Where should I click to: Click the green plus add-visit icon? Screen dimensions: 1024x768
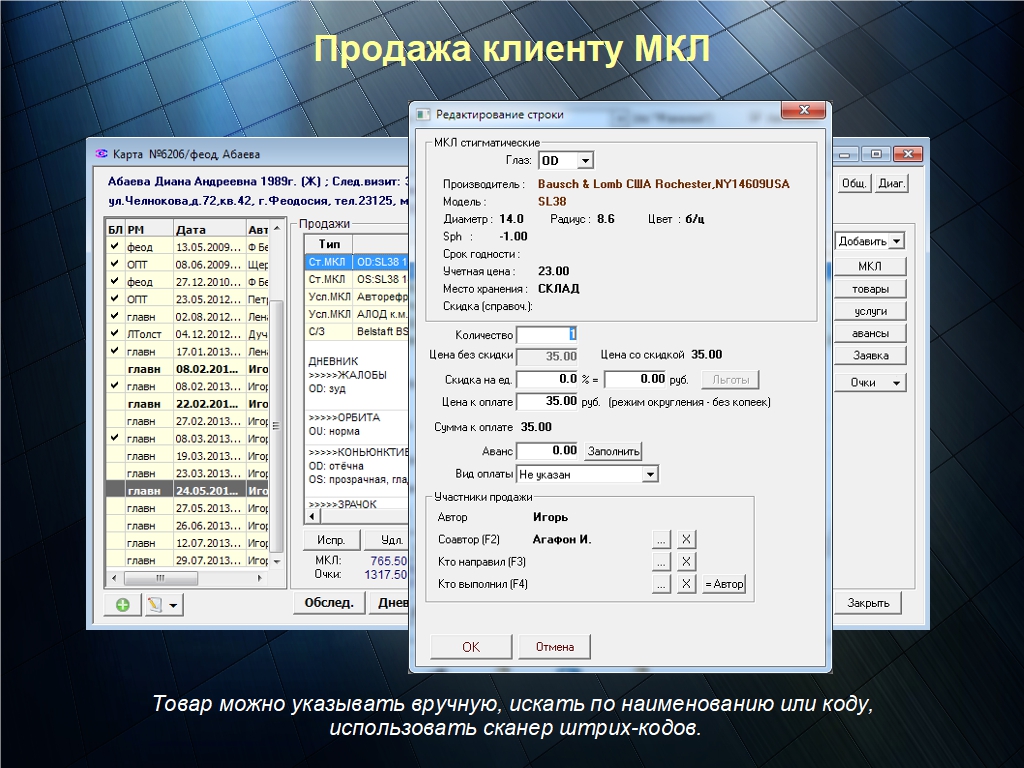tap(122, 605)
